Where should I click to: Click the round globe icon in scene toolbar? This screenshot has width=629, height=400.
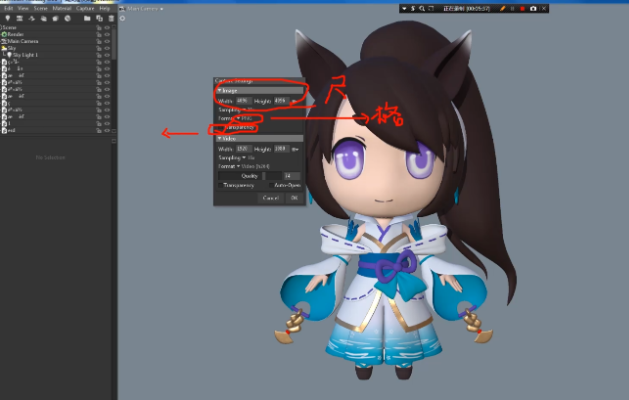(67, 18)
